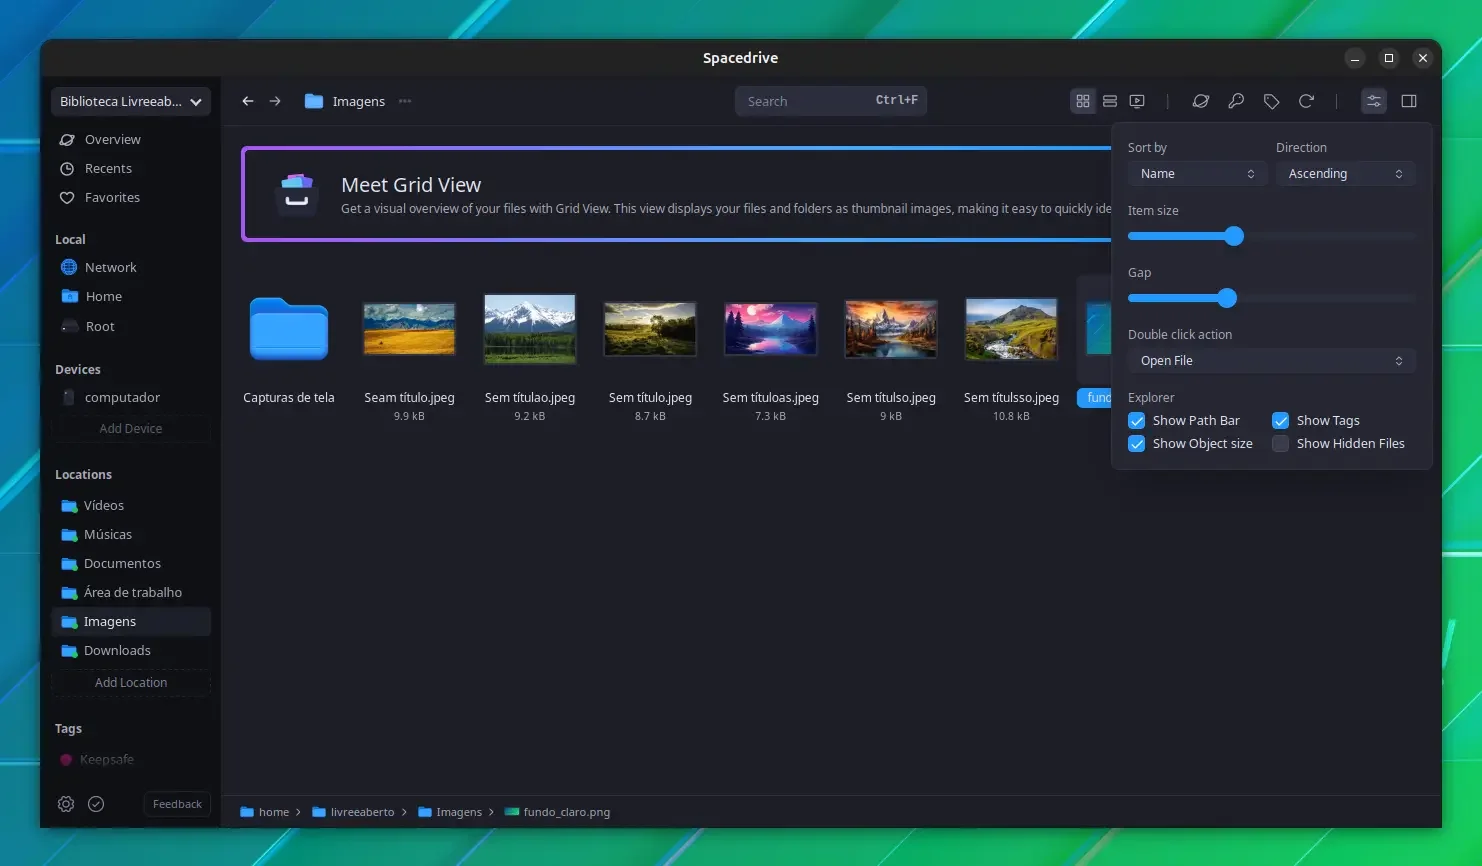Open the Sort by Name dropdown
Viewport: 1482px width, 866px height.
point(1197,174)
